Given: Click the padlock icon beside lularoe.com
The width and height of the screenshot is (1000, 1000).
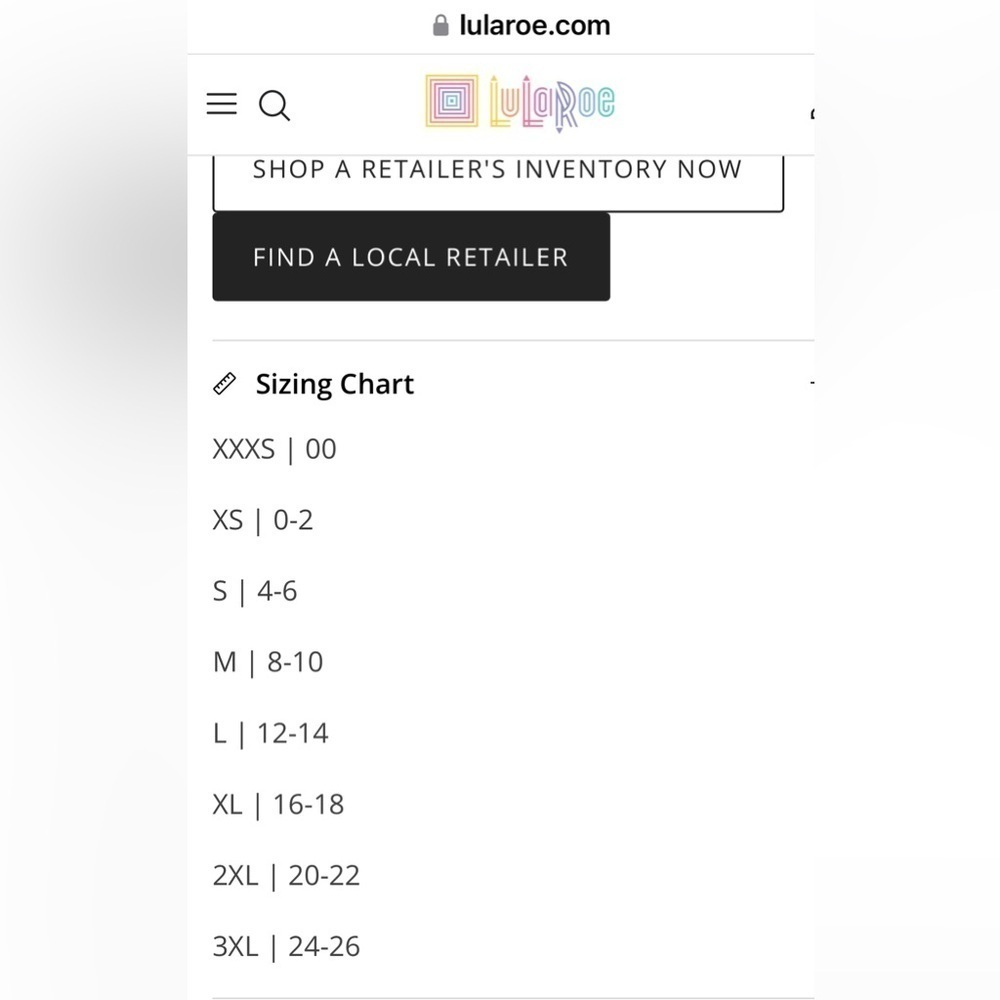Looking at the screenshot, I should pyautogui.click(x=441, y=26).
